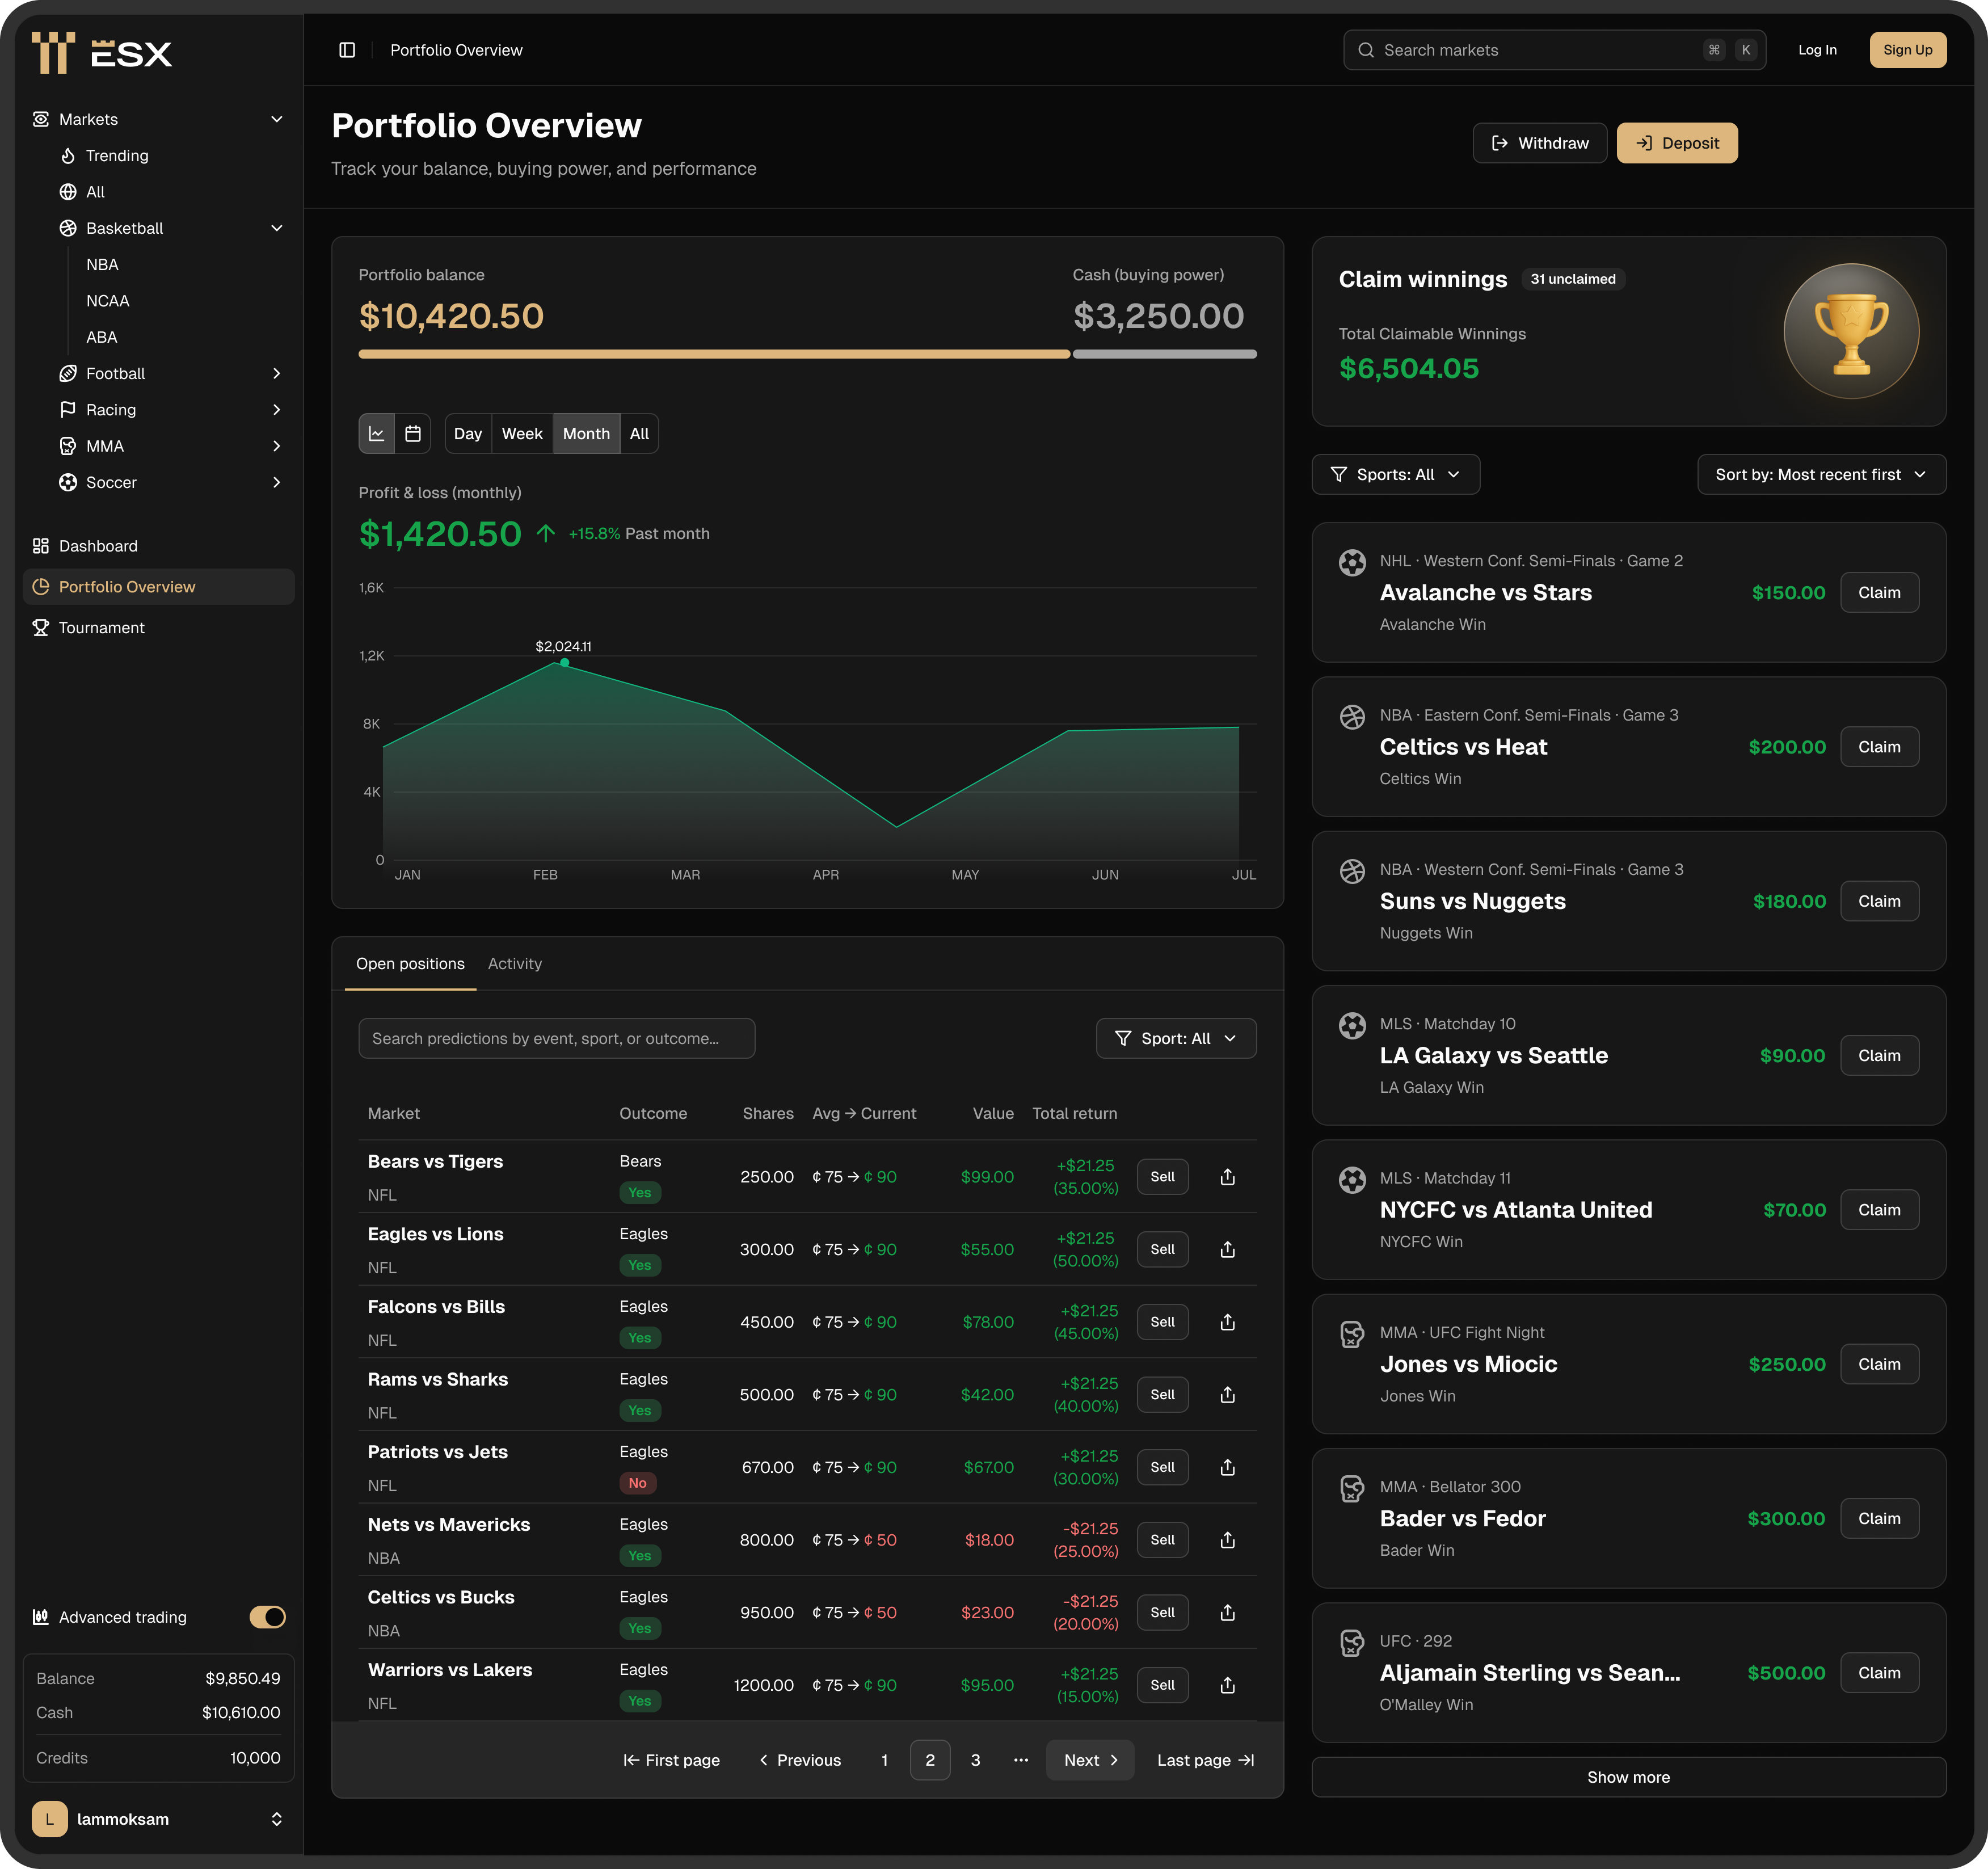Click the Withdraw button

[x=1539, y=143]
